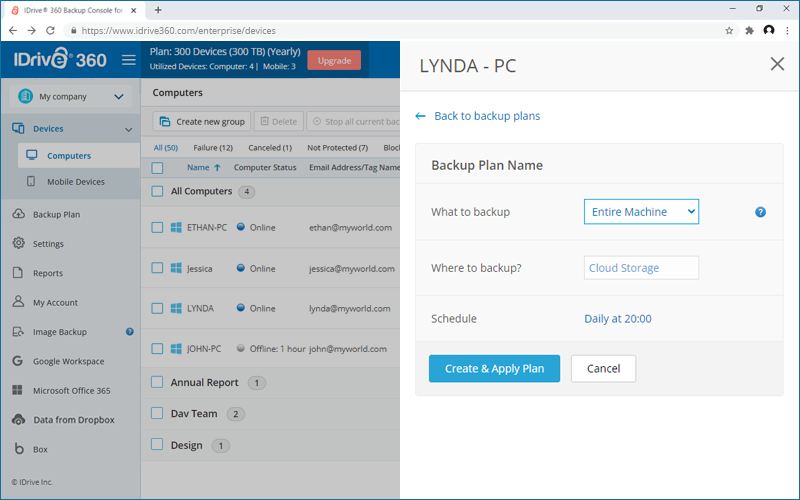Show the Failure (12) filter tab
Image resolution: width=800 pixels, height=500 pixels.
point(213,147)
